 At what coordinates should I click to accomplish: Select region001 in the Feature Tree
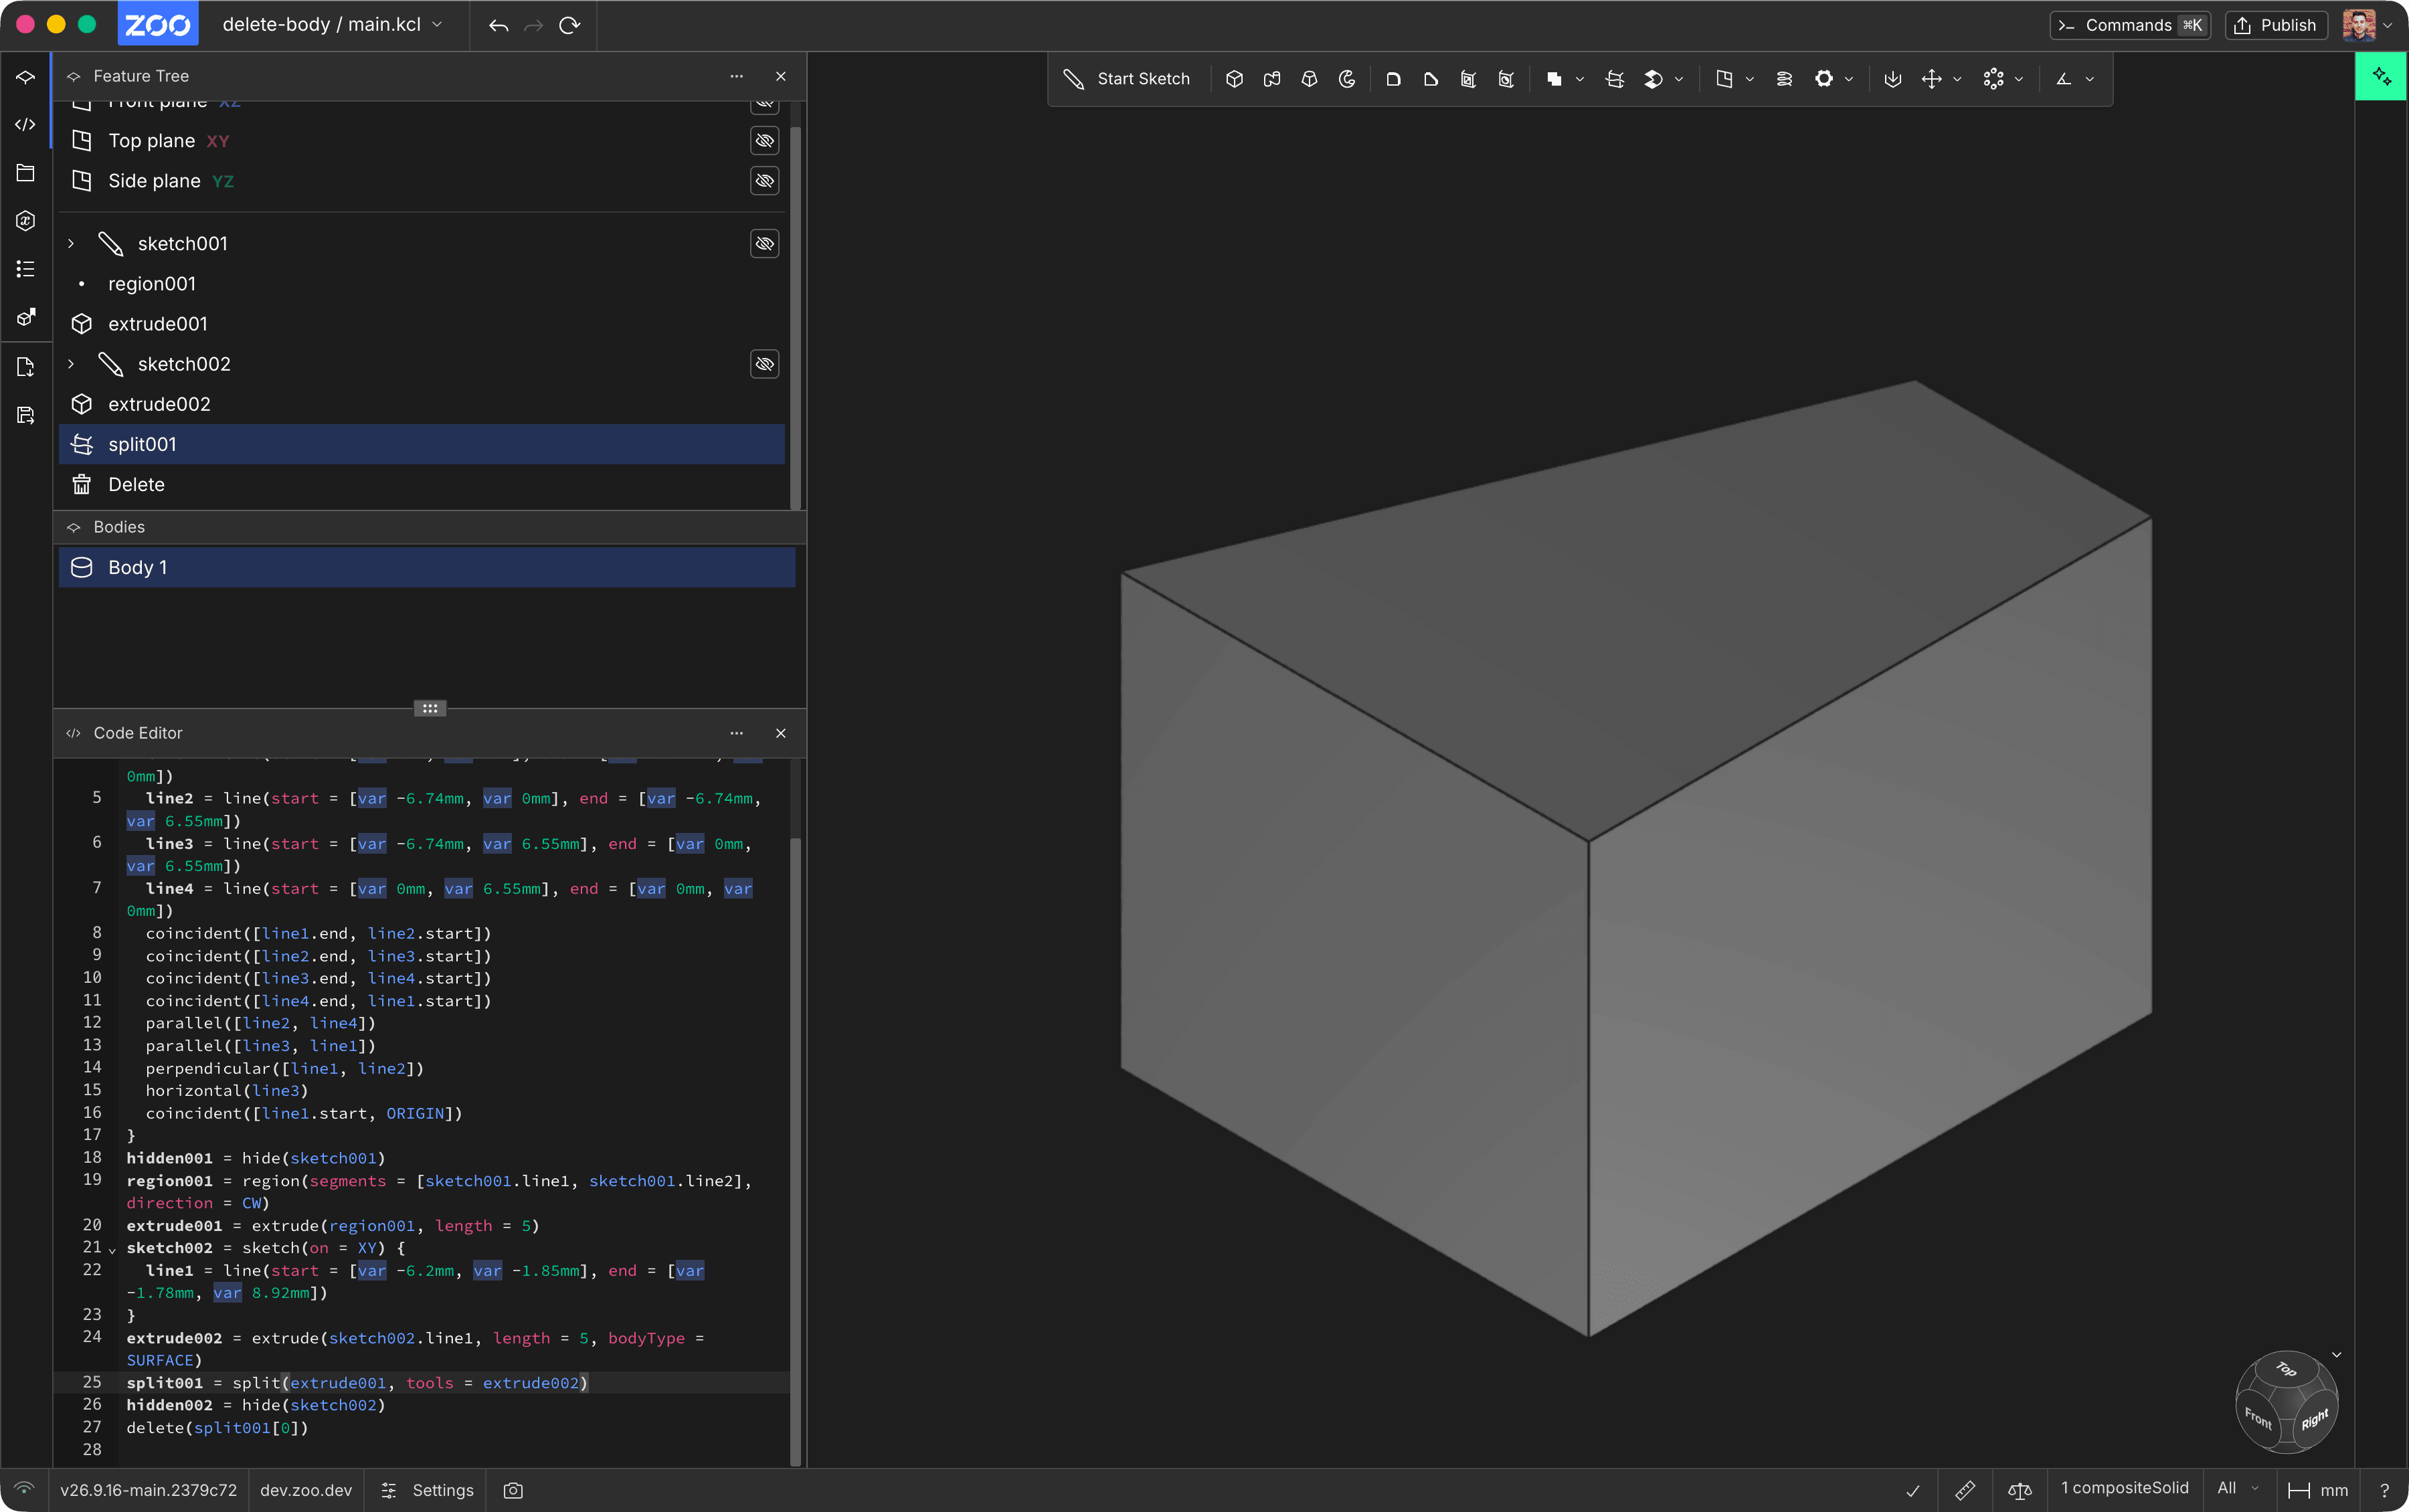coord(422,284)
